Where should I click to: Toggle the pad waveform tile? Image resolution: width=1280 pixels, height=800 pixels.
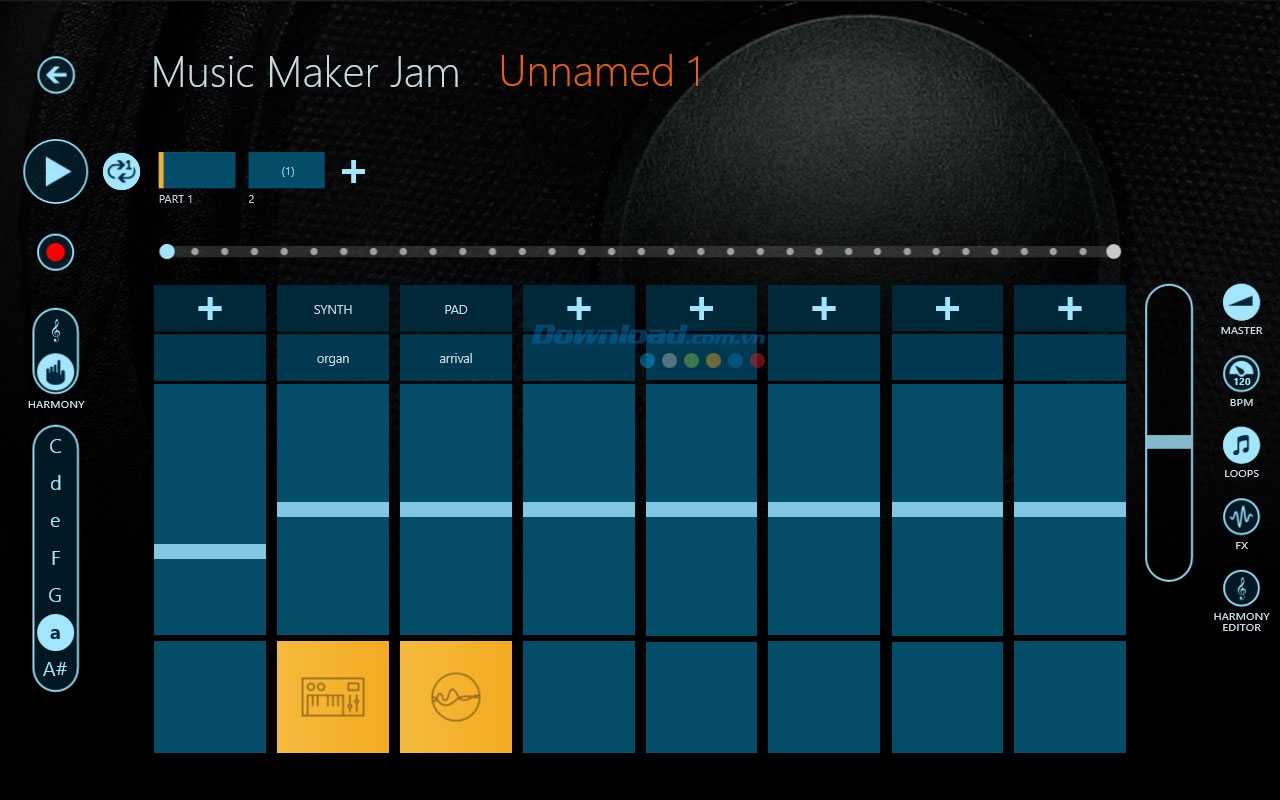pos(456,697)
